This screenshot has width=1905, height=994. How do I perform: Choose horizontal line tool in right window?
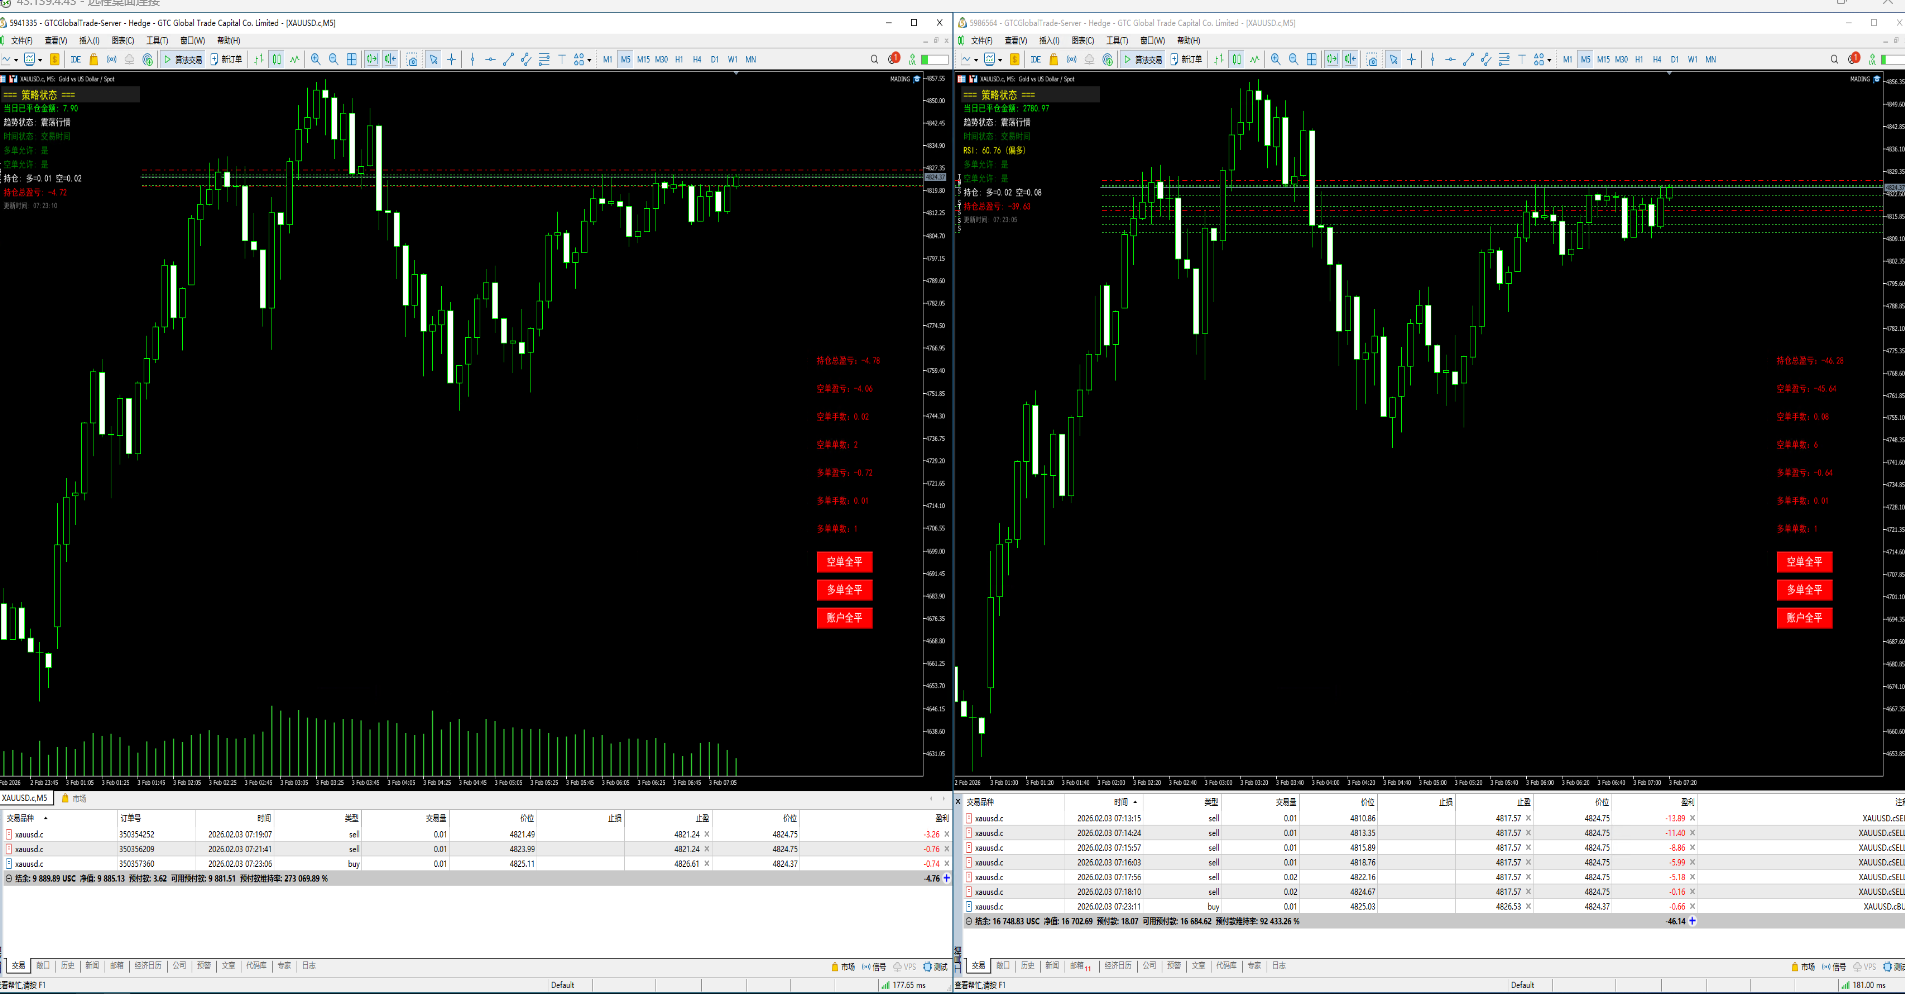coord(1450,59)
